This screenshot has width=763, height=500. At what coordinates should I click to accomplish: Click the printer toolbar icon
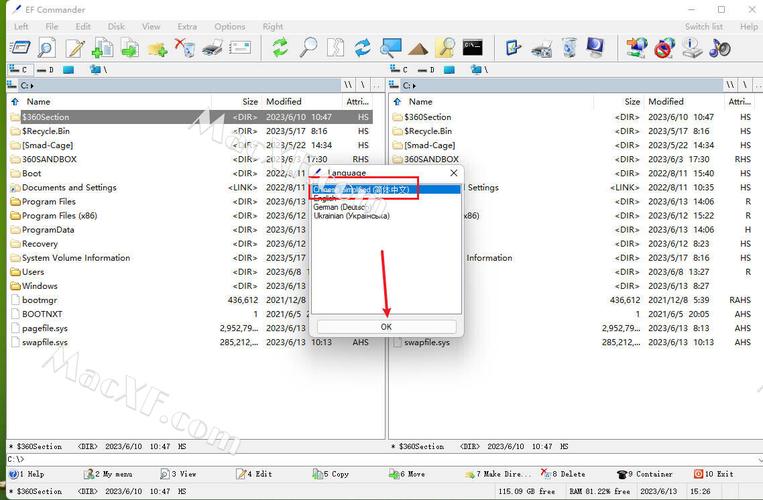click(212, 48)
